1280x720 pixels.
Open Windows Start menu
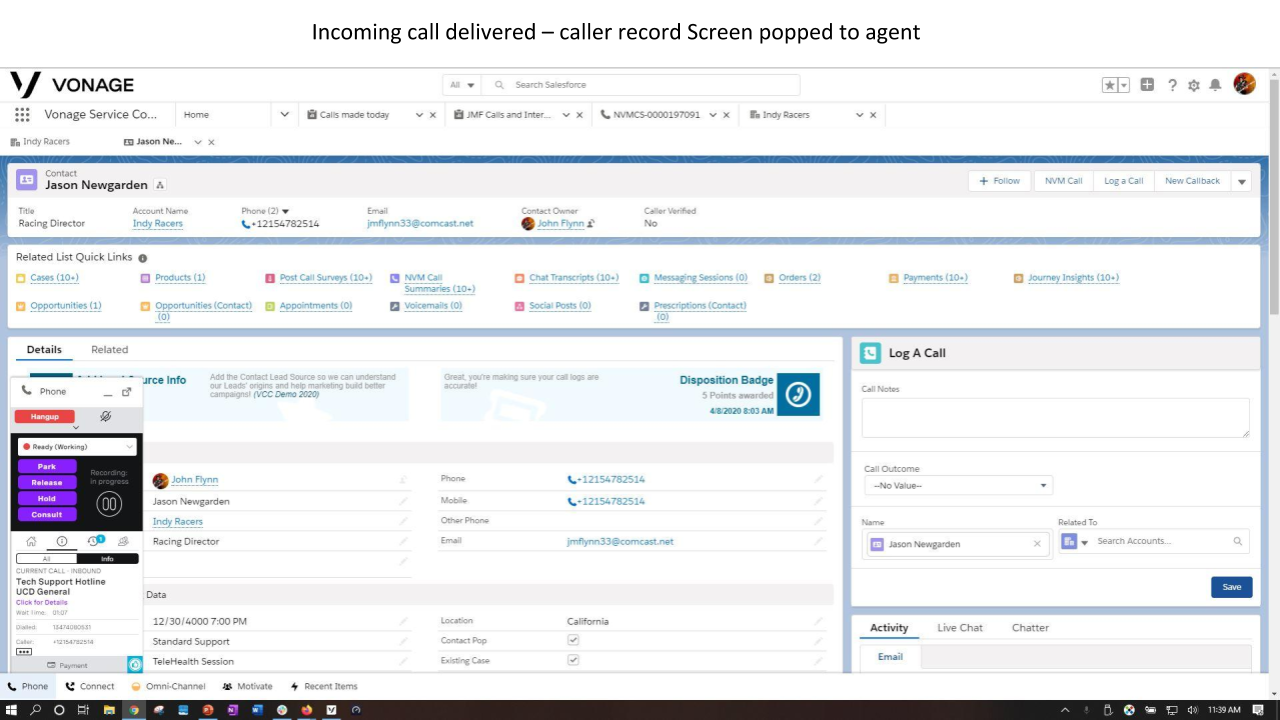pyautogui.click(x=12, y=710)
